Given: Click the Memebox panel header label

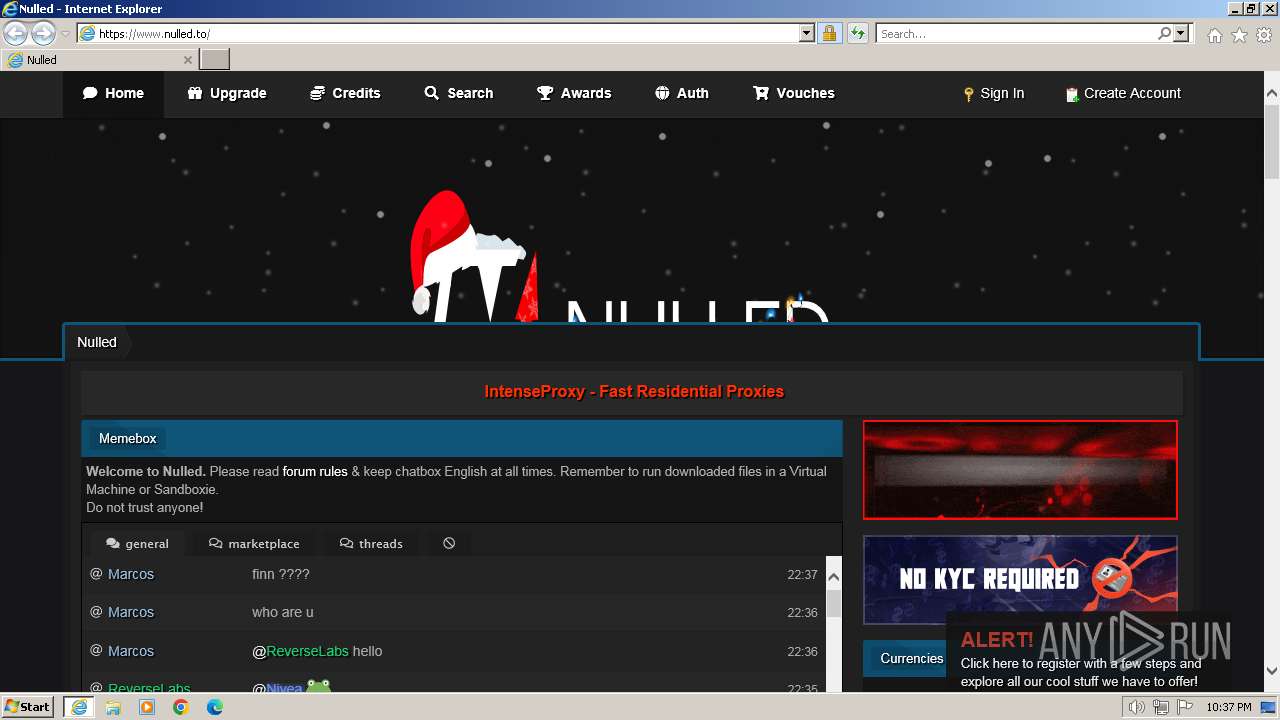Looking at the screenshot, I should [x=127, y=438].
